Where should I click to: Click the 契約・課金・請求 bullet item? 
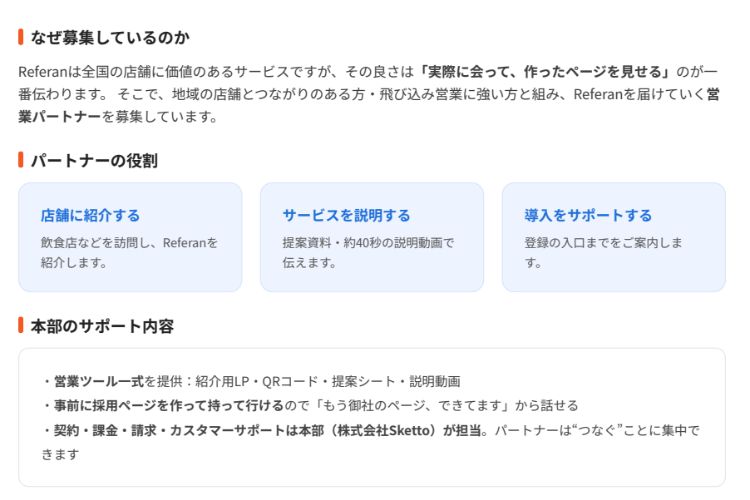pos(371,442)
